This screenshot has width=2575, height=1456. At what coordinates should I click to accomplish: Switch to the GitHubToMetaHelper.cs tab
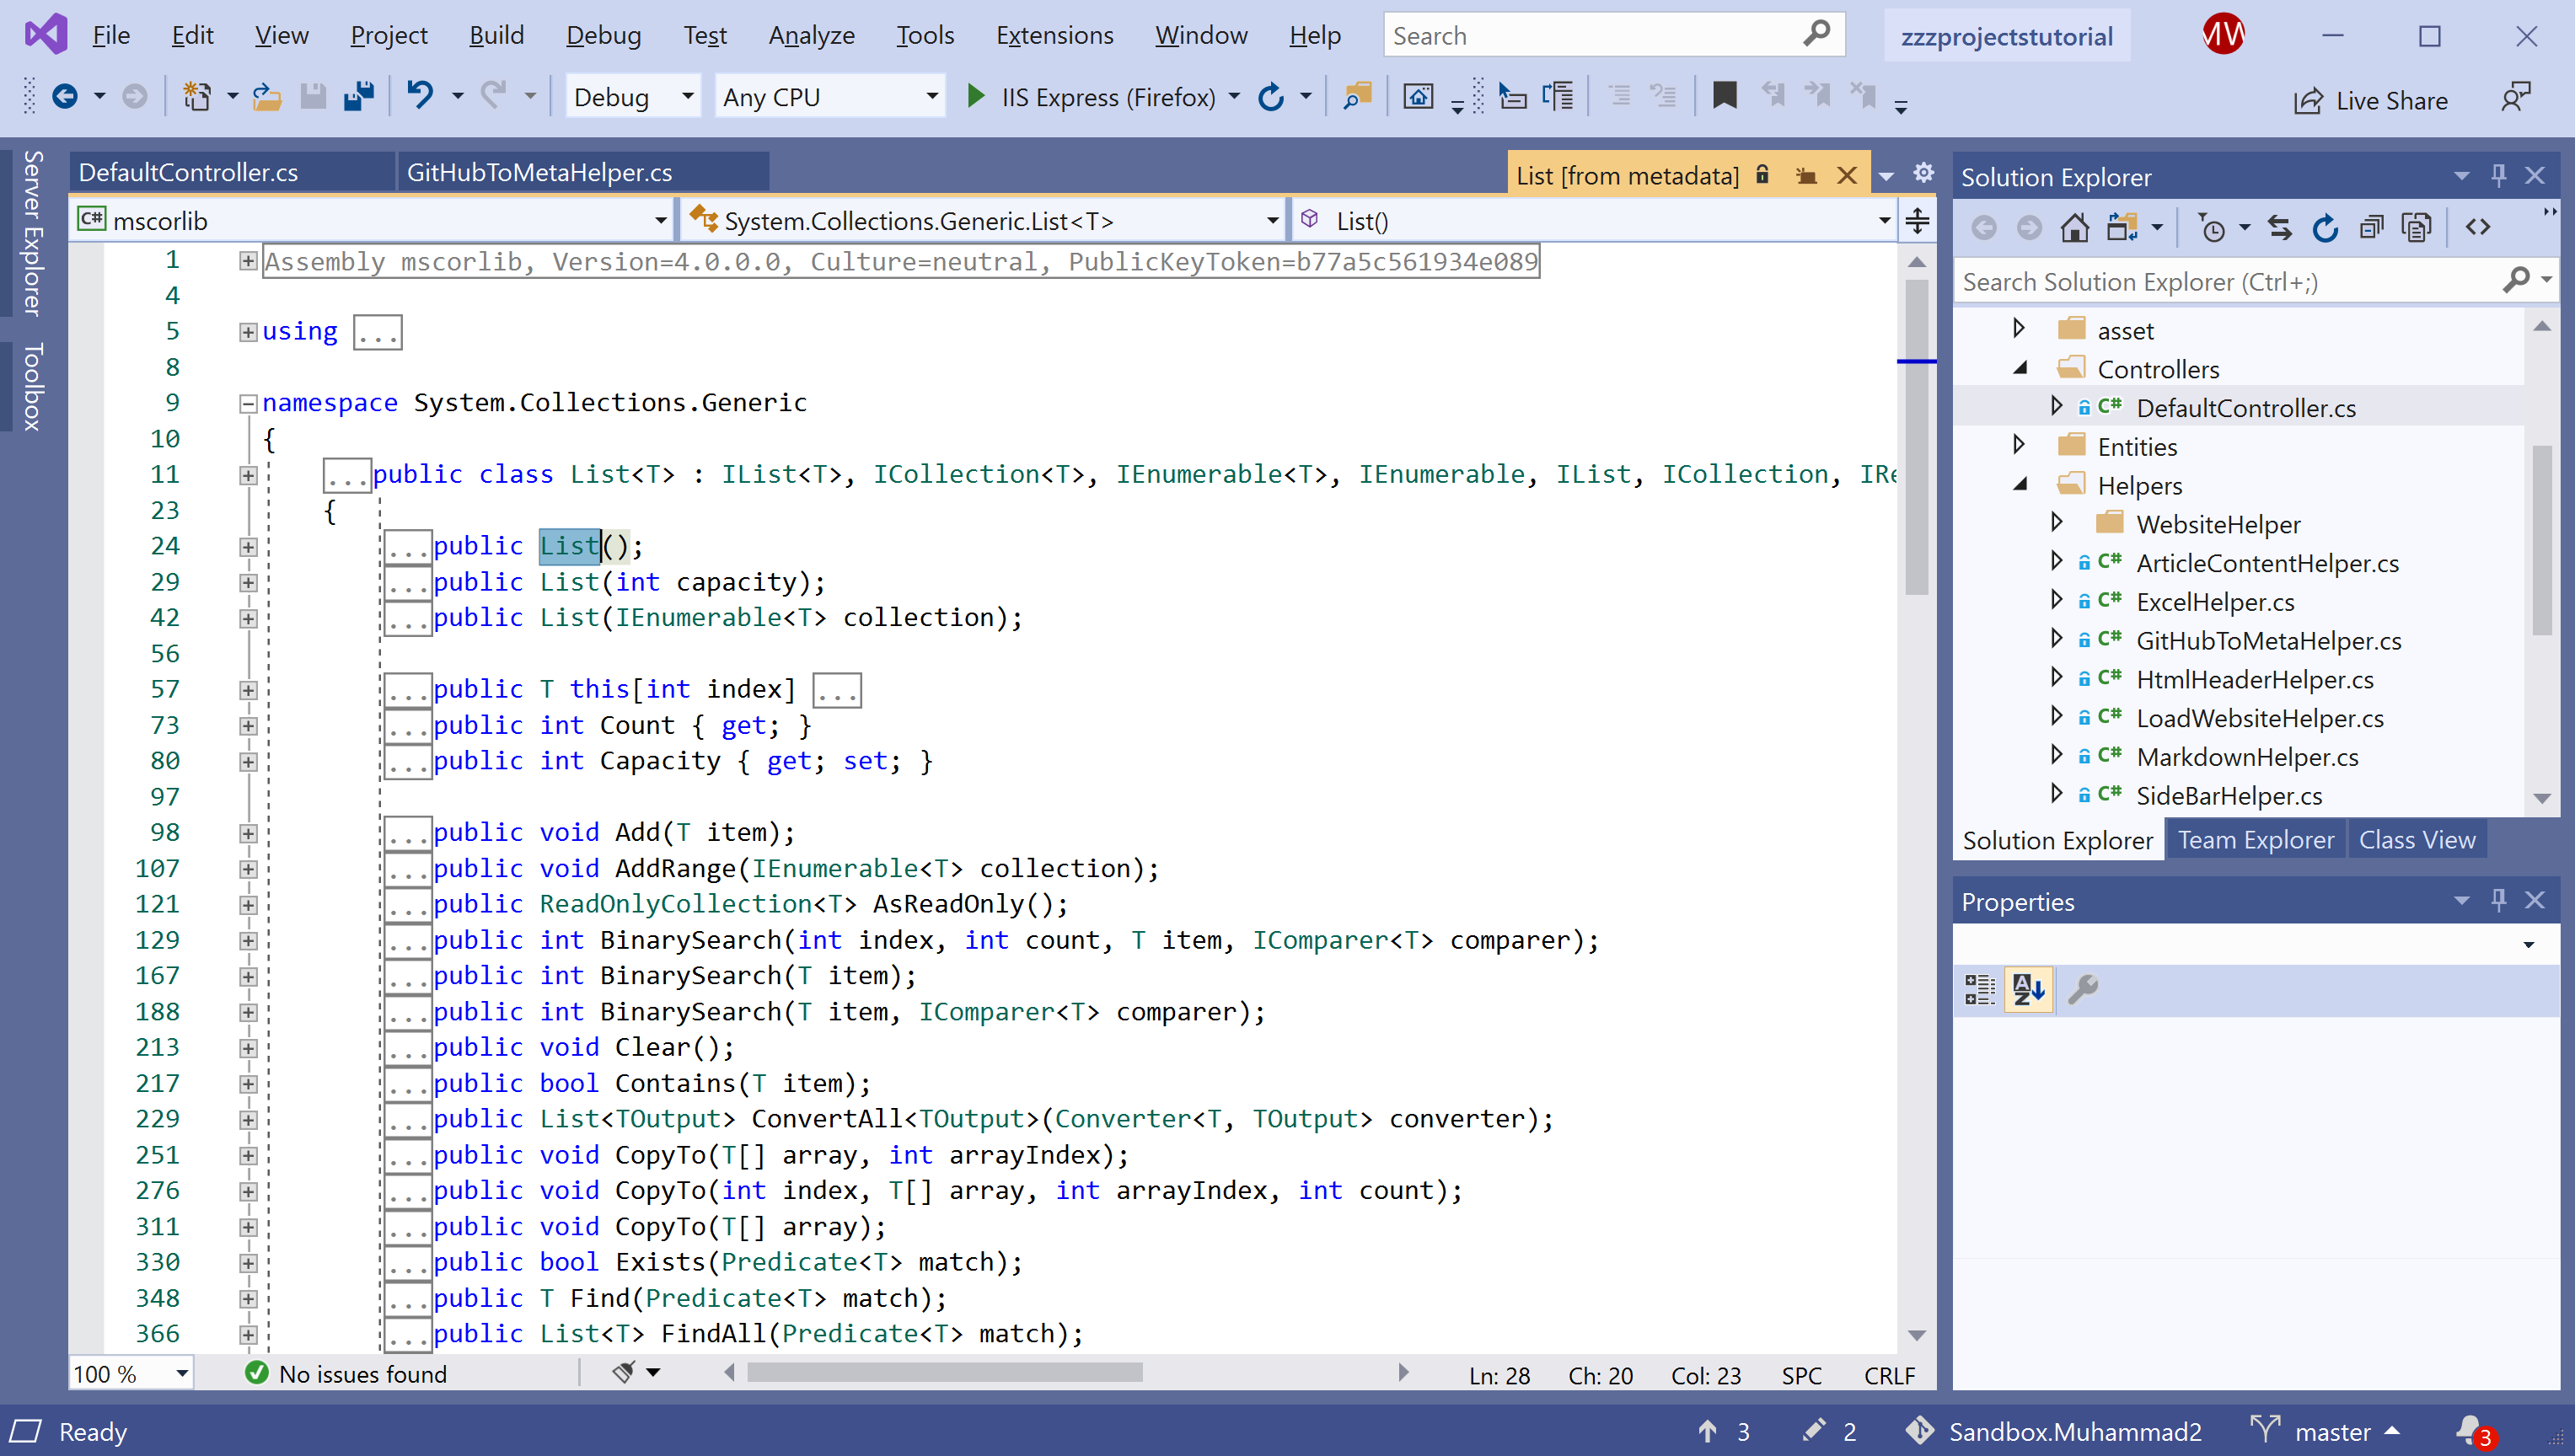[x=539, y=172]
